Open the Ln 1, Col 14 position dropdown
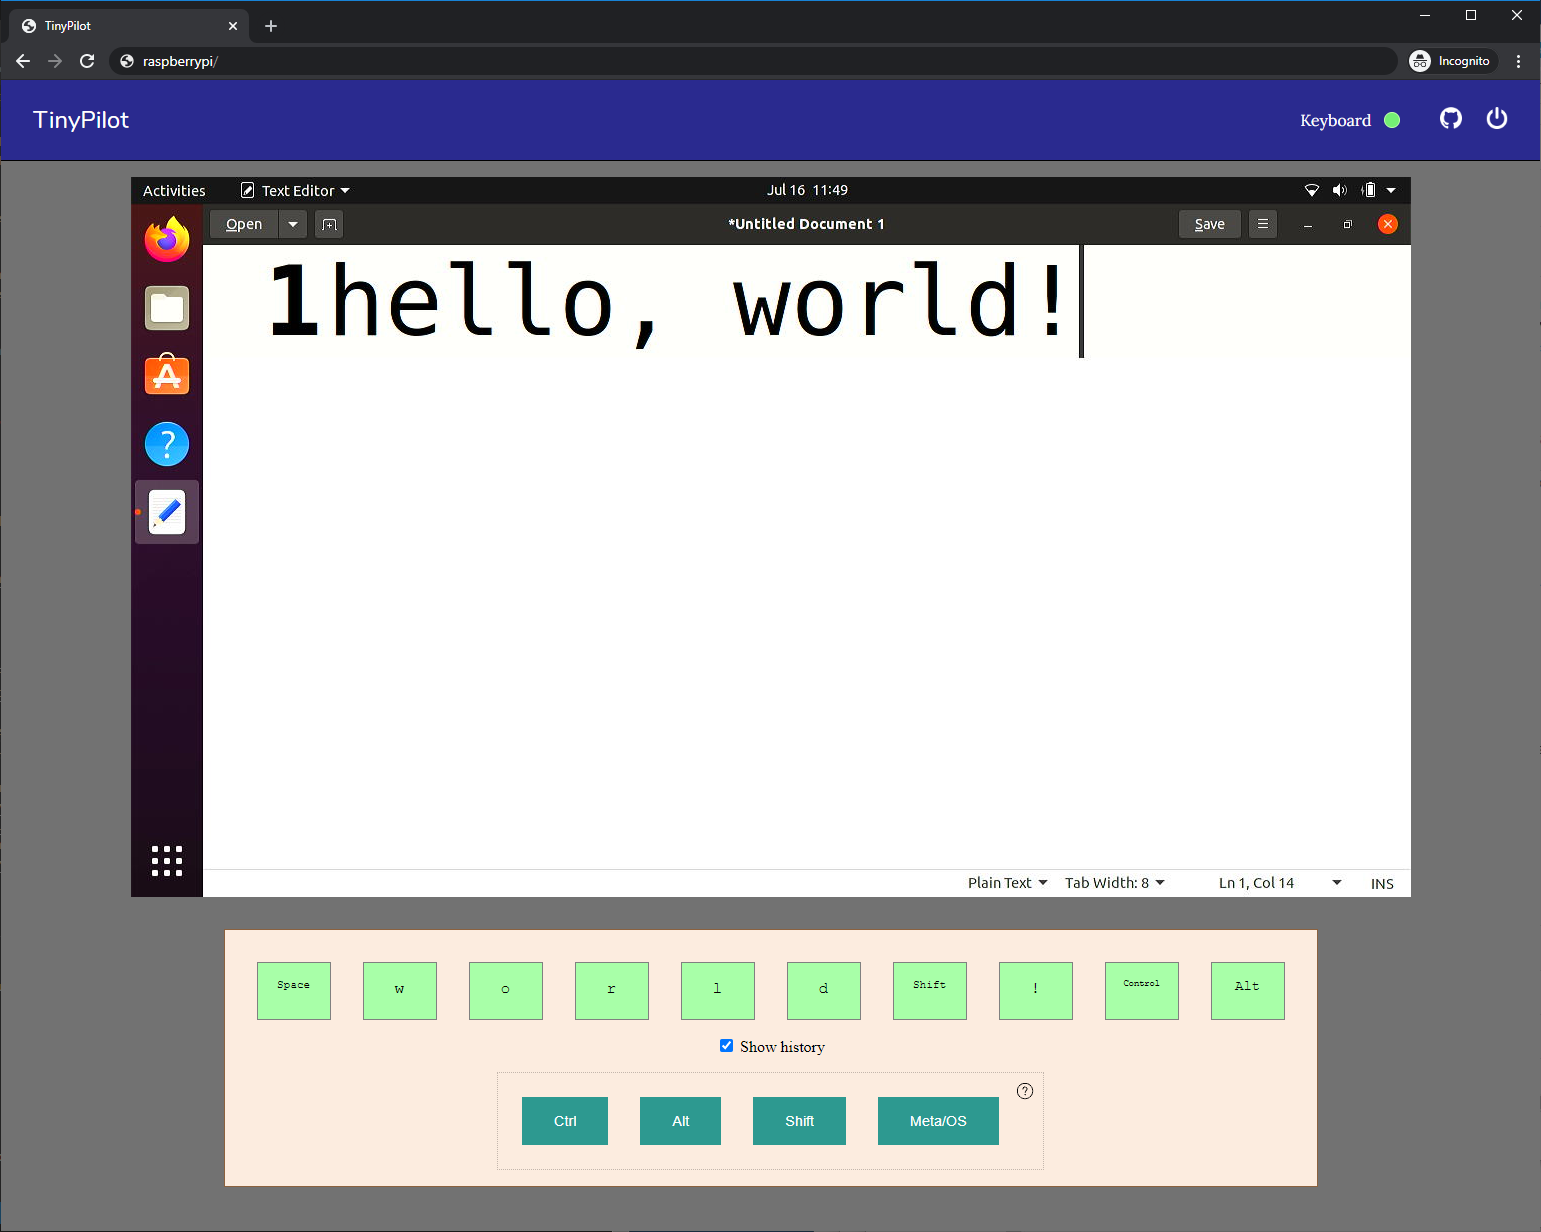 pos(1280,883)
